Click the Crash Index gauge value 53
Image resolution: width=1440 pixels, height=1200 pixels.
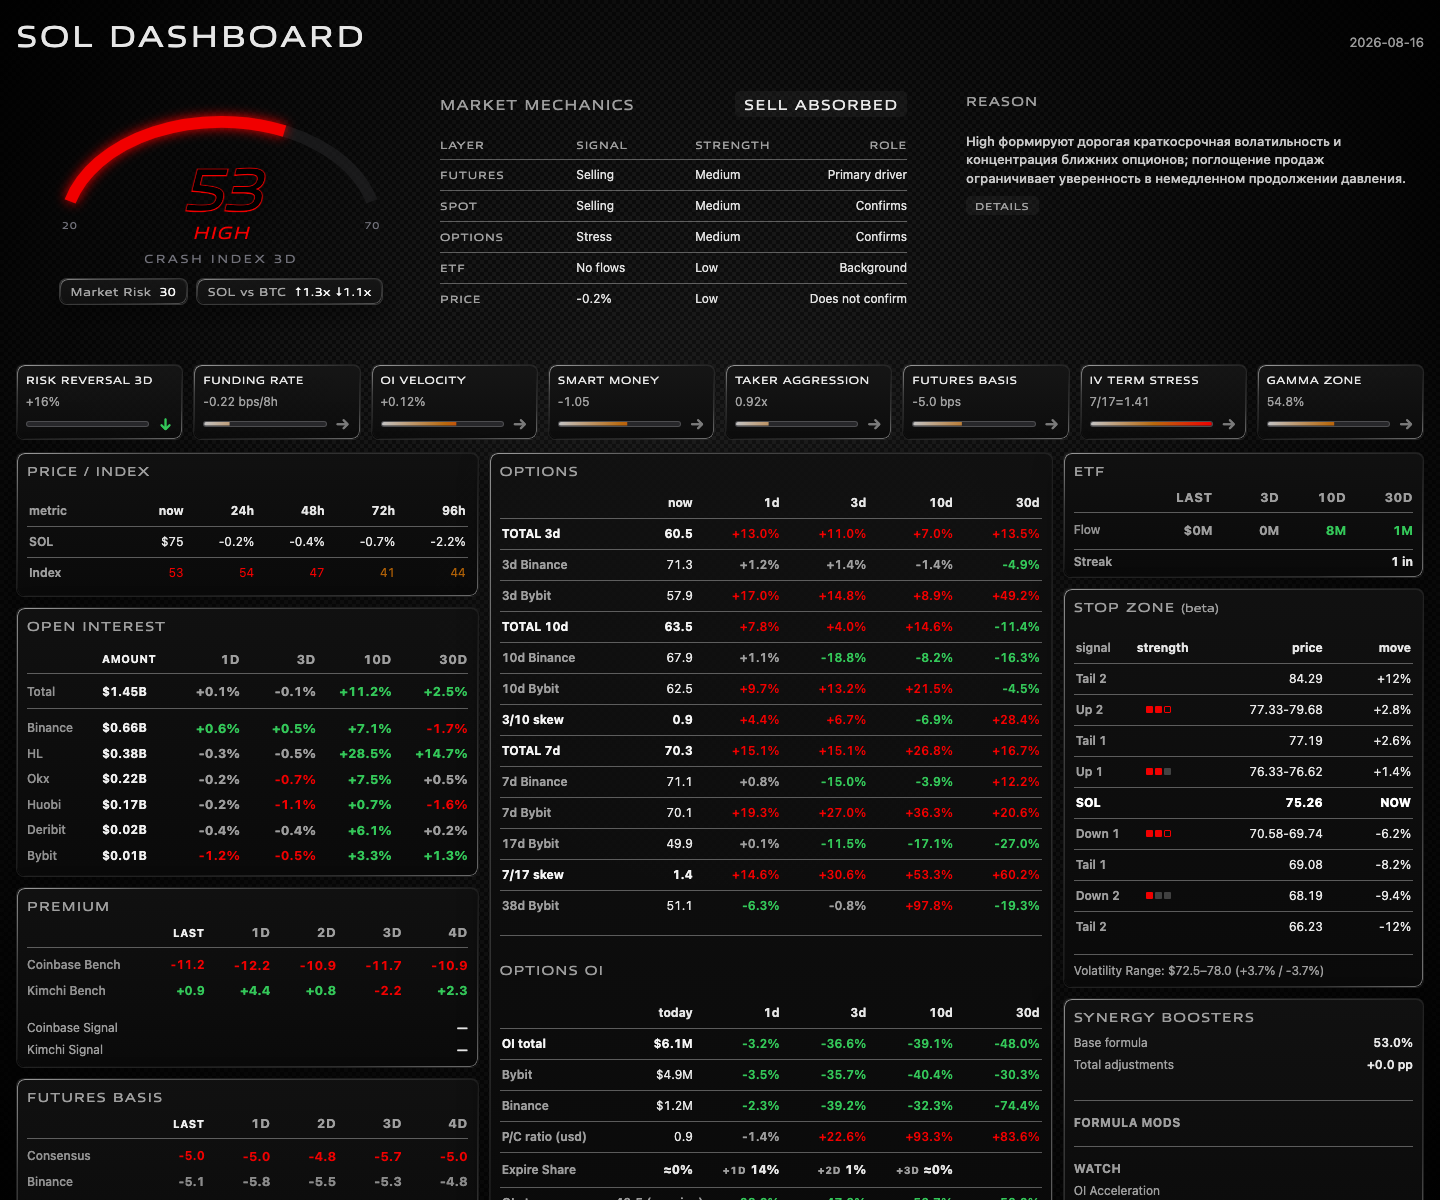(x=226, y=191)
